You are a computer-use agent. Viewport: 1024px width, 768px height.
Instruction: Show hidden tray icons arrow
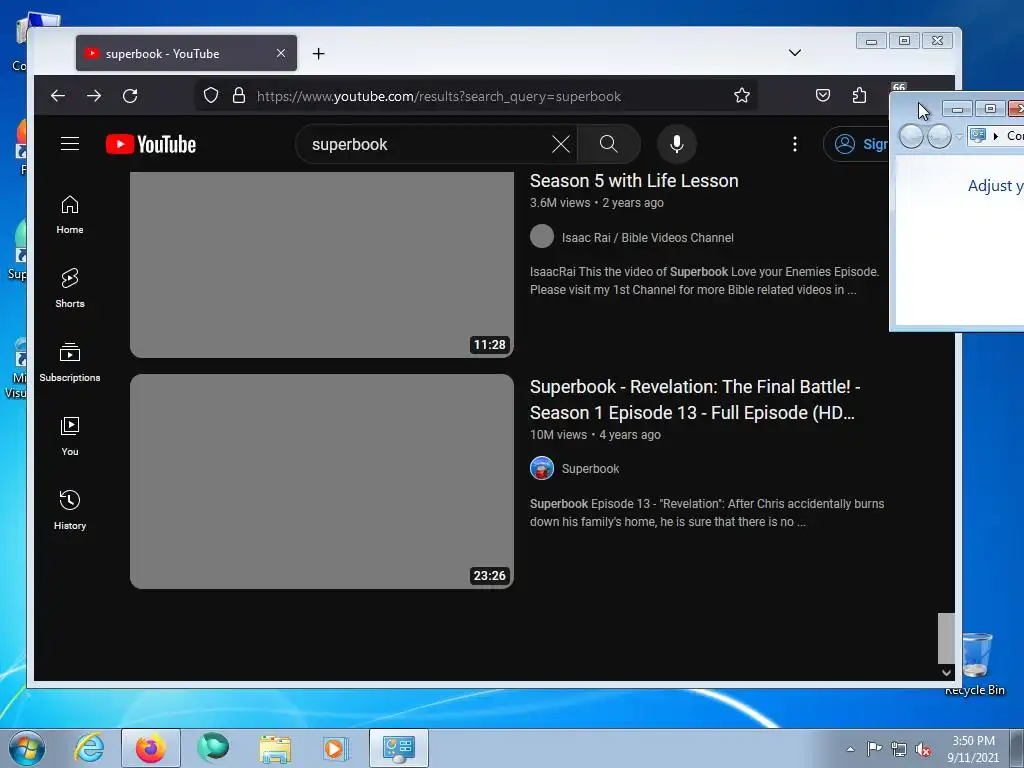(850, 749)
